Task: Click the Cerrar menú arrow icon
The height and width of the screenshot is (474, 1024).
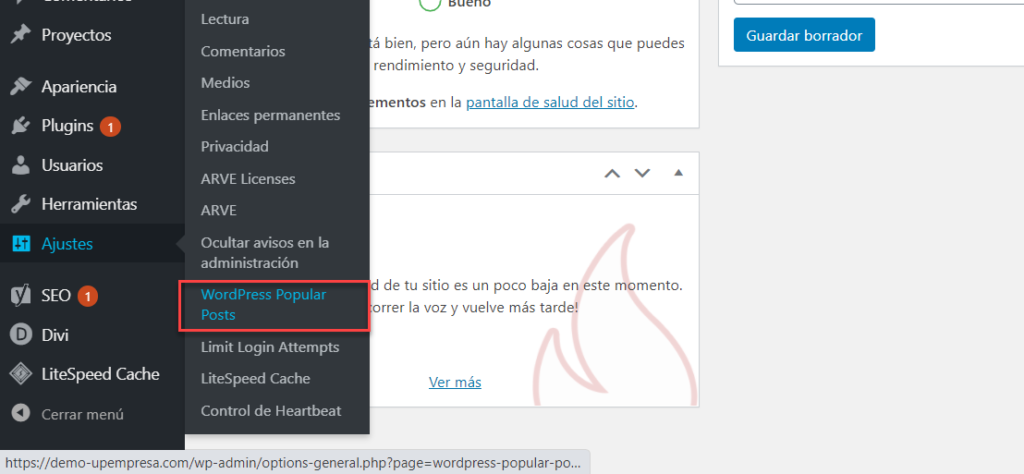Action: pos(21,414)
